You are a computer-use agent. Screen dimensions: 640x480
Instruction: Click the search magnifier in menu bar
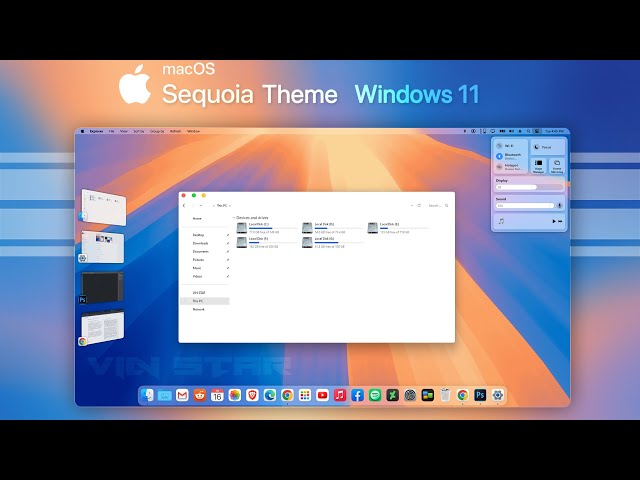coord(528,131)
